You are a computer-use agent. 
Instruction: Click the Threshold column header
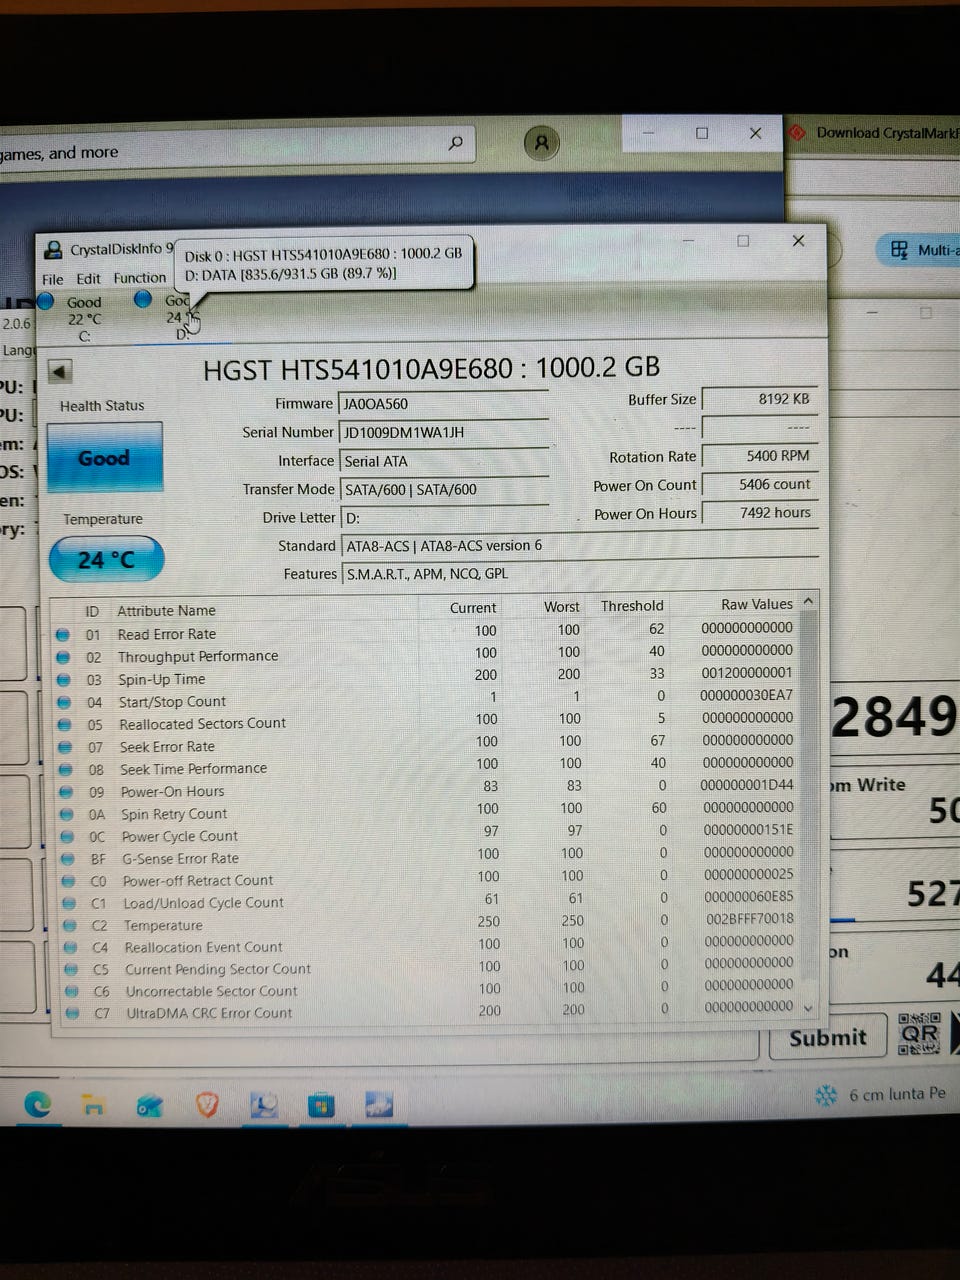coord(632,605)
